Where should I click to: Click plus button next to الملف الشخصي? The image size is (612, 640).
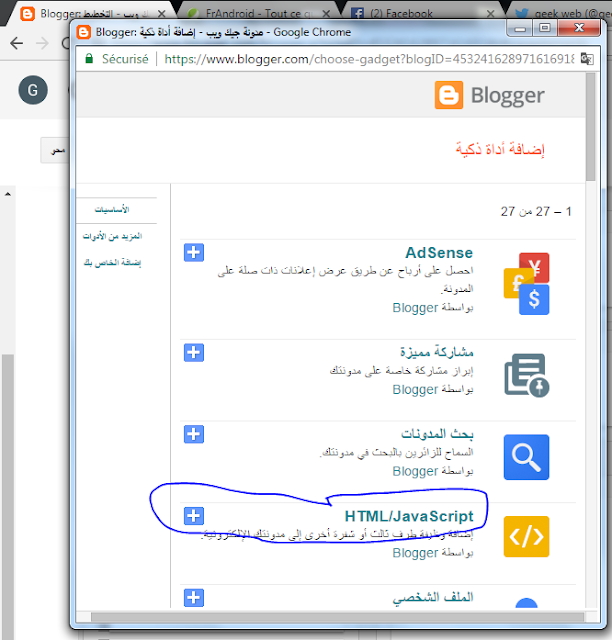point(194,598)
